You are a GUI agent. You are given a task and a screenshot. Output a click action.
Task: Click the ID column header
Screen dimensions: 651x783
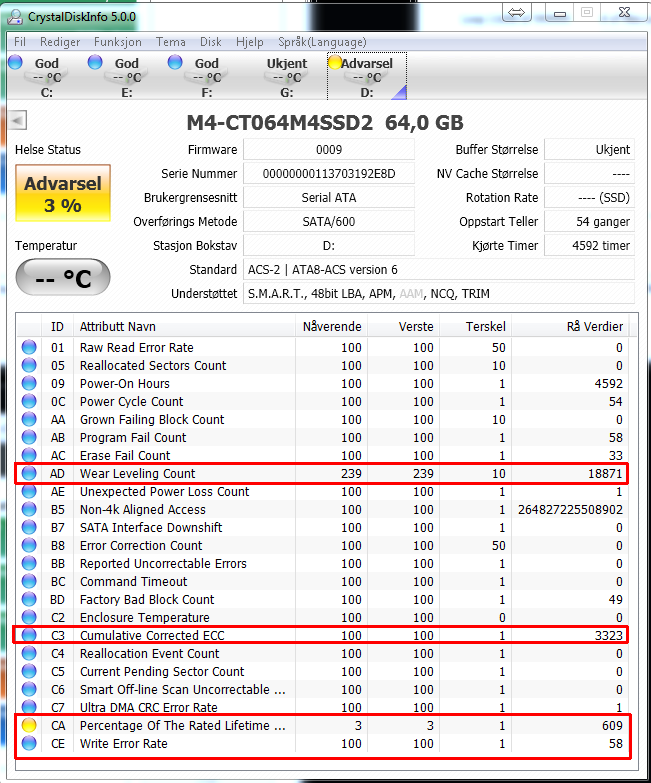pos(57,327)
